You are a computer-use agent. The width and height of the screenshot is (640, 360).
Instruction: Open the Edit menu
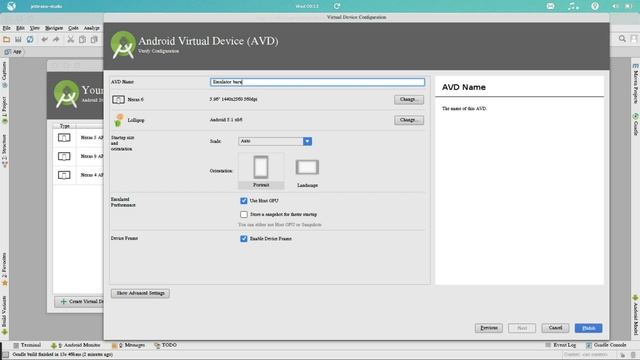[x=20, y=28]
